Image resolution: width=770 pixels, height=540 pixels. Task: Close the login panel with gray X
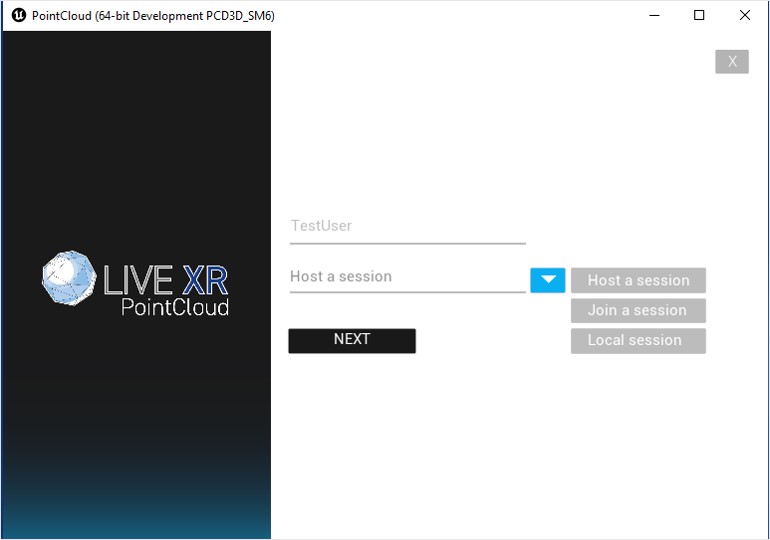731,62
